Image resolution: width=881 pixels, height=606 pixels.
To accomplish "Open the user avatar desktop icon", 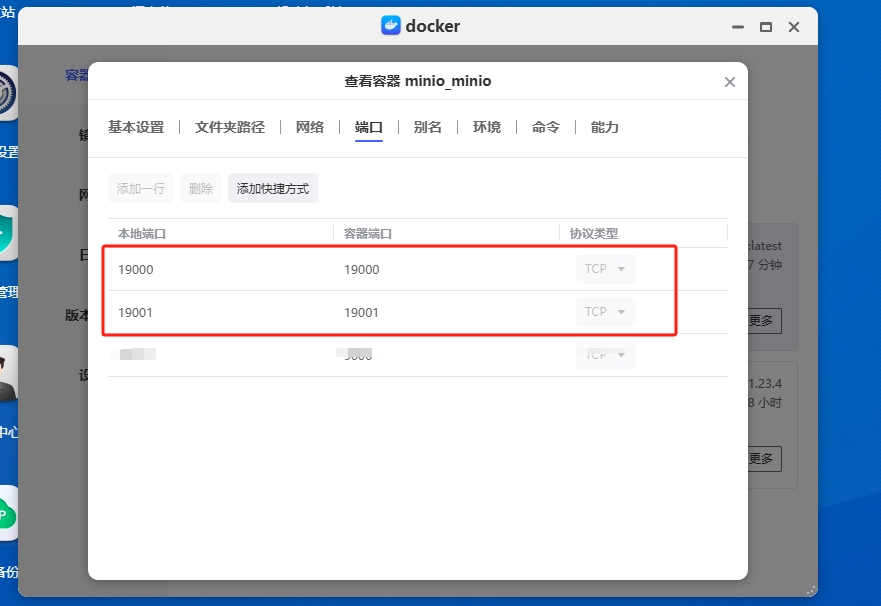I will point(8,373).
